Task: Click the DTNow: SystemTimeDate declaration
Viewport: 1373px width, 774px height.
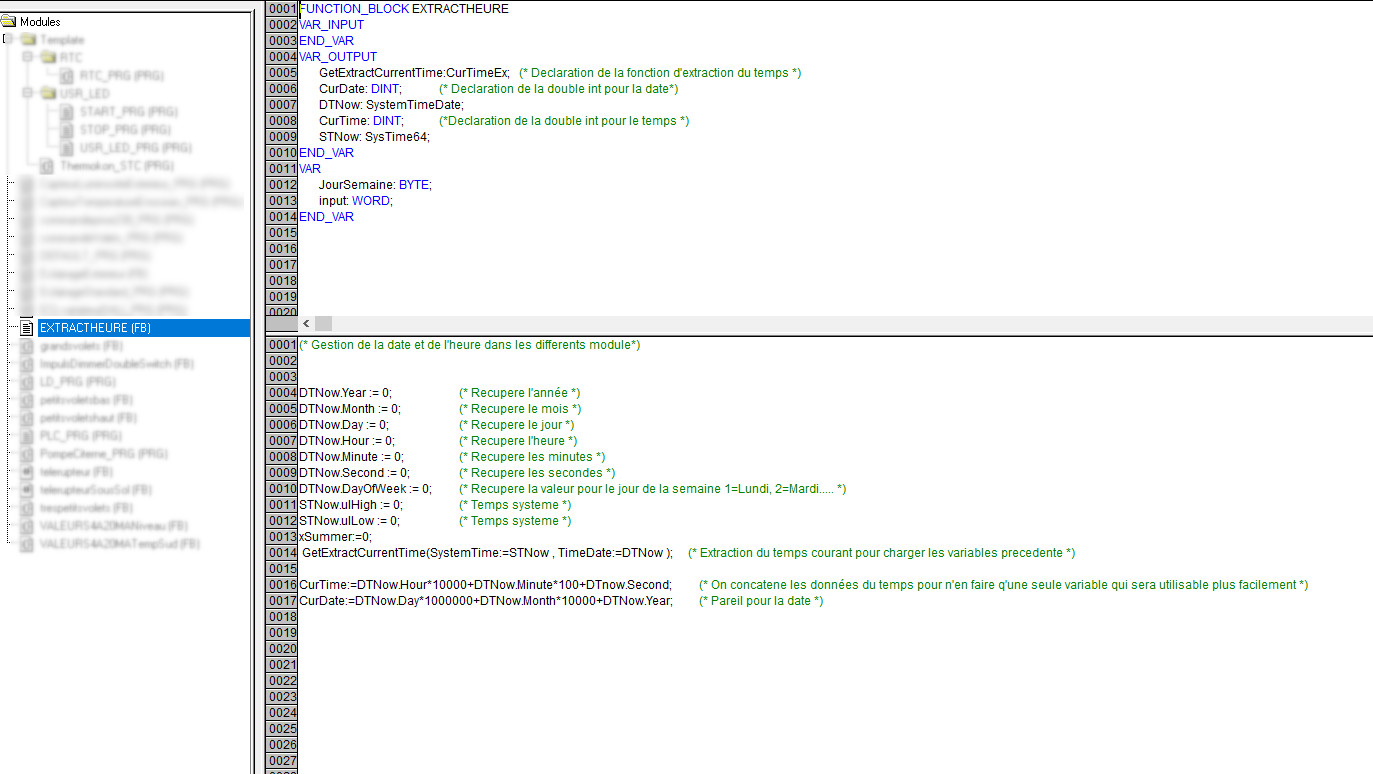Action: pyautogui.click(x=392, y=105)
